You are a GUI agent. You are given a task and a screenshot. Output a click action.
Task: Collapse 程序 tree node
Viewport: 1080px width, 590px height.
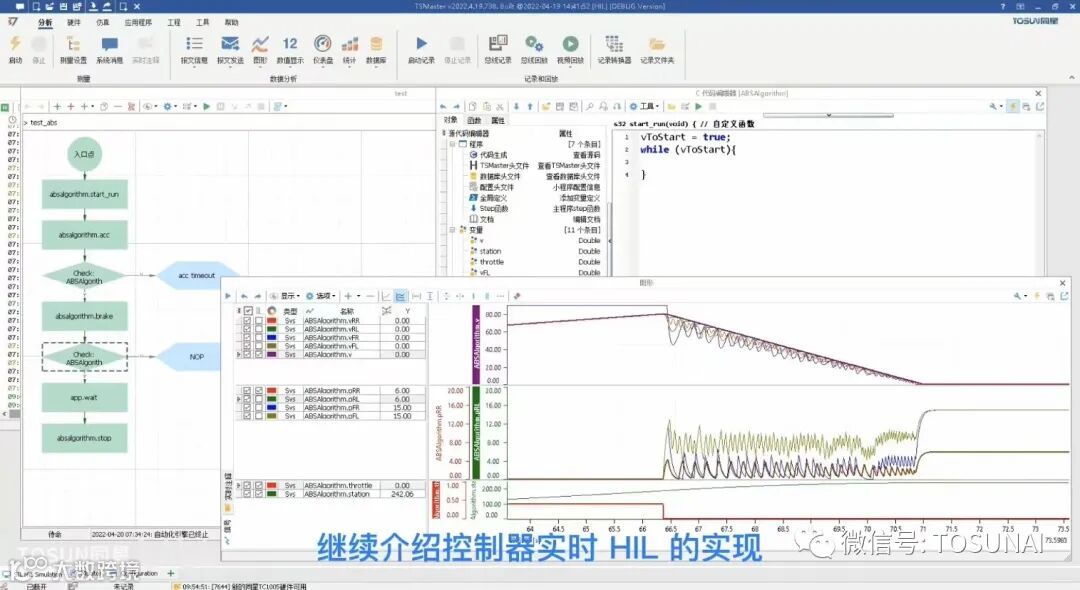(x=453, y=145)
